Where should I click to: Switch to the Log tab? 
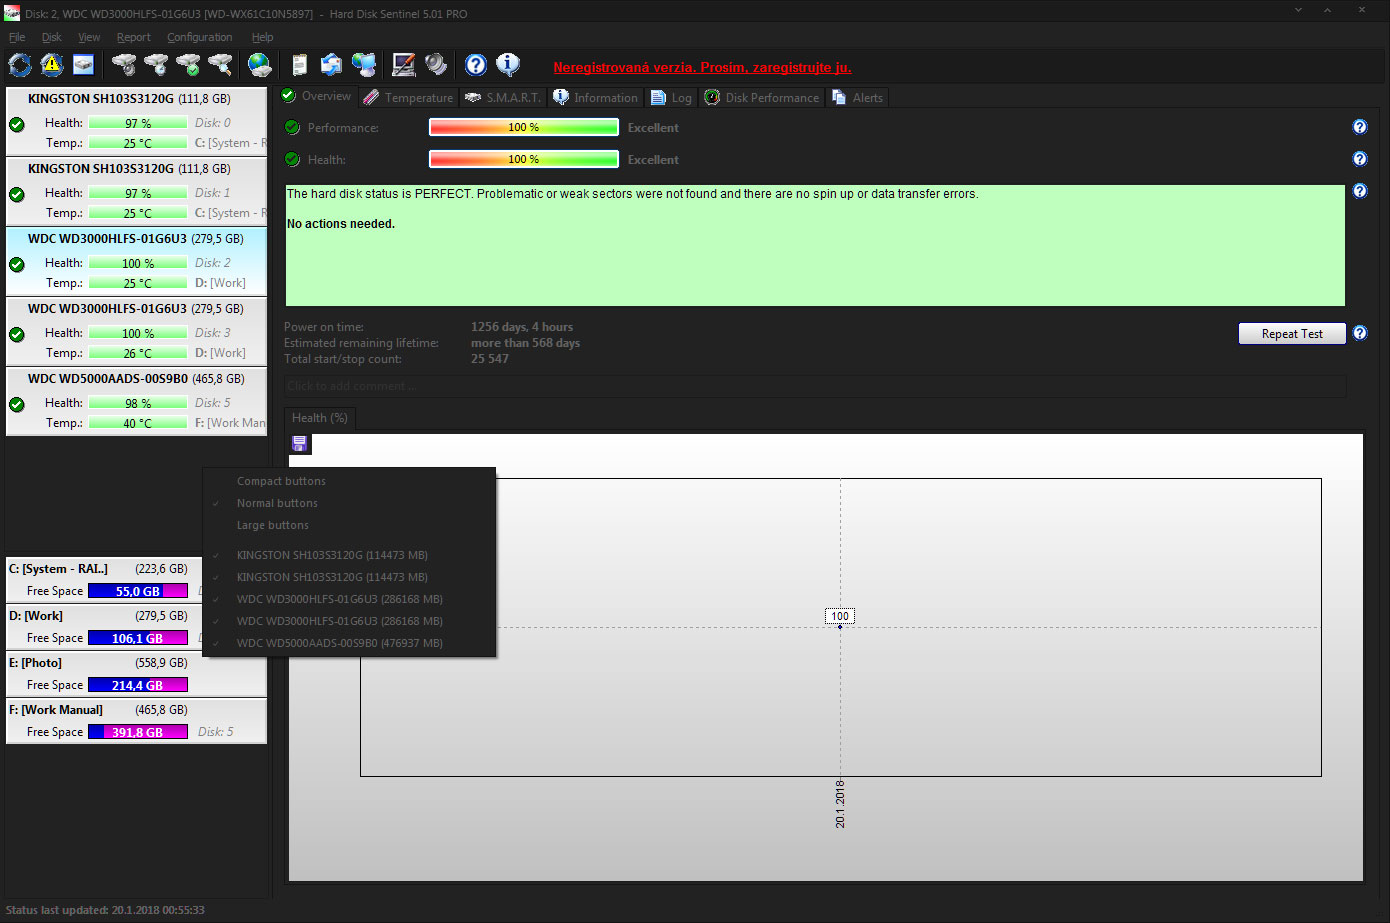click(x=671, y=97)
